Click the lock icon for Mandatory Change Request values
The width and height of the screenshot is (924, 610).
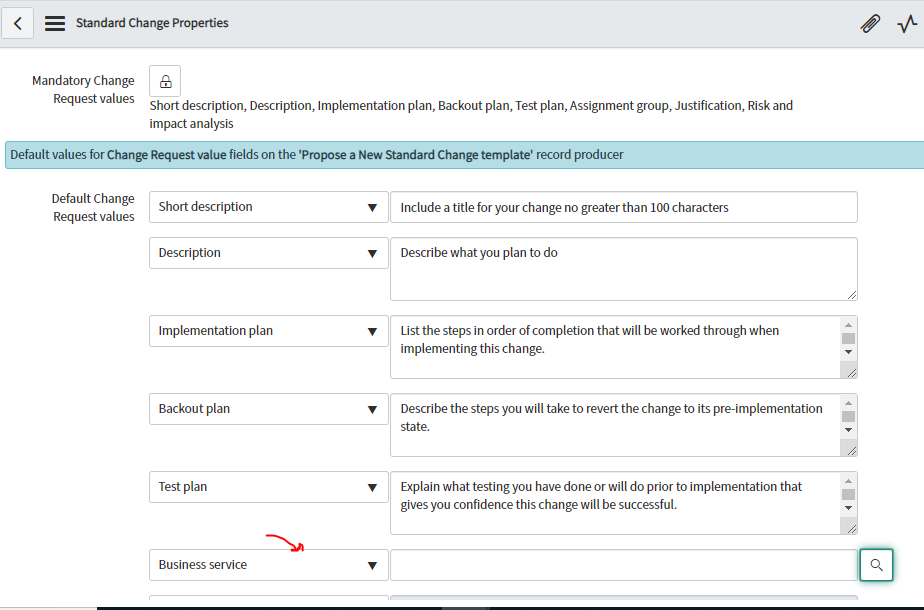click(x=164, y=81)
